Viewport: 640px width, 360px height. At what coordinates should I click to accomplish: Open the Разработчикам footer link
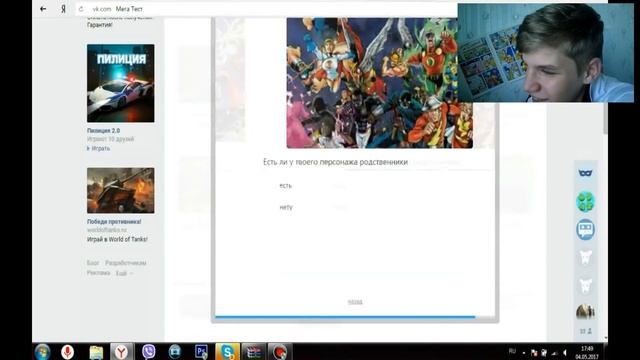(x=126, y=263)
